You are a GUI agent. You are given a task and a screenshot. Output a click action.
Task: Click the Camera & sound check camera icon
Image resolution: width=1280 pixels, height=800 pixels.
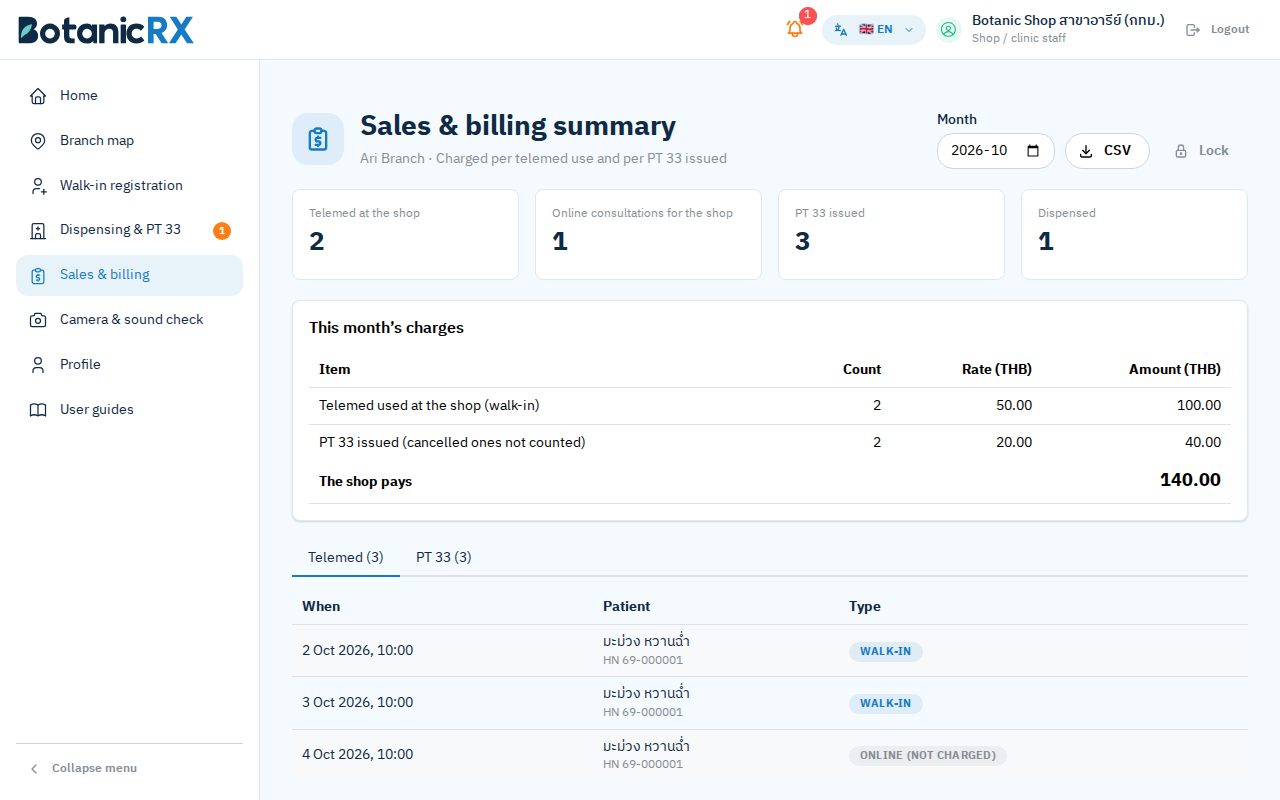click(38, 320)
